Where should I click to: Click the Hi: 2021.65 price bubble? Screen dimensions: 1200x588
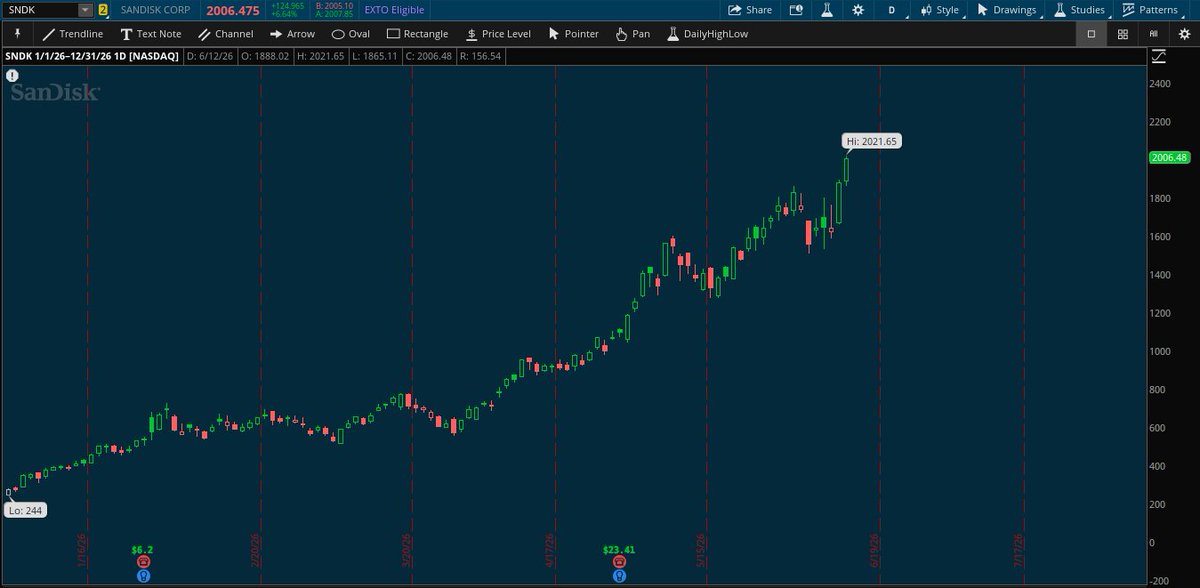[873, 142]
